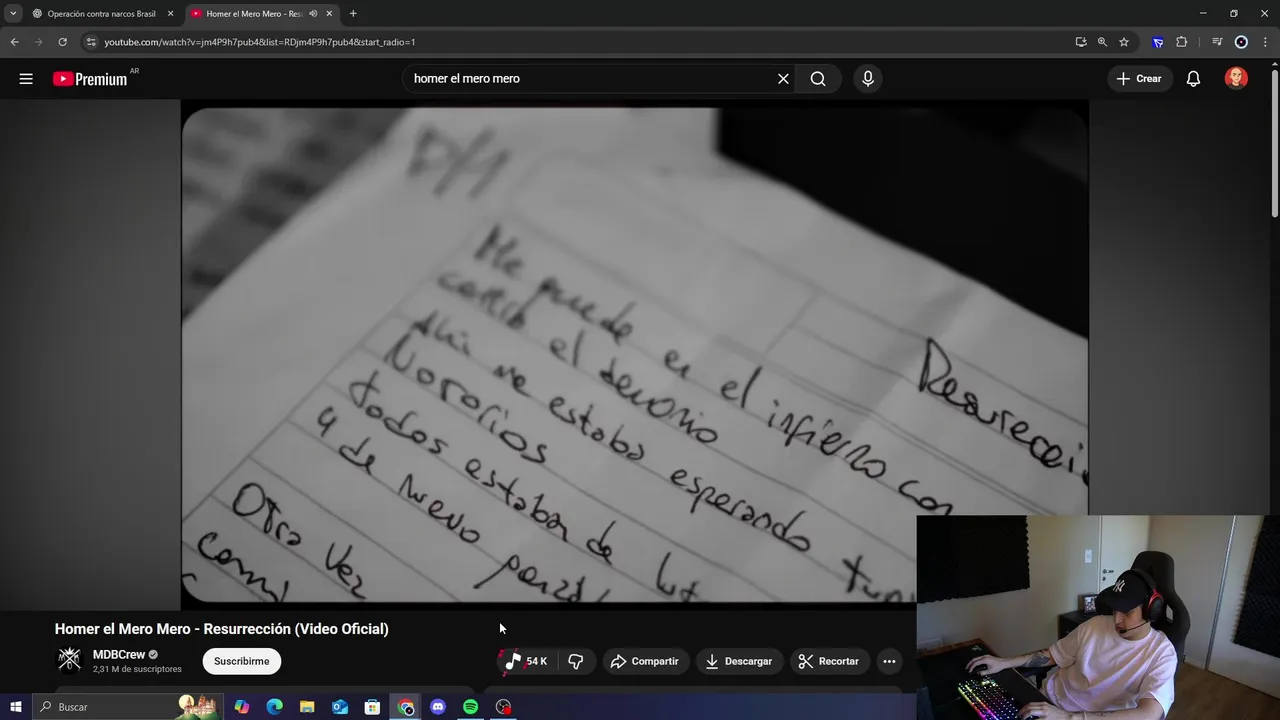Click the Crear button
The width and height of the screenshot is (1280, 720).
[1139, 79]
